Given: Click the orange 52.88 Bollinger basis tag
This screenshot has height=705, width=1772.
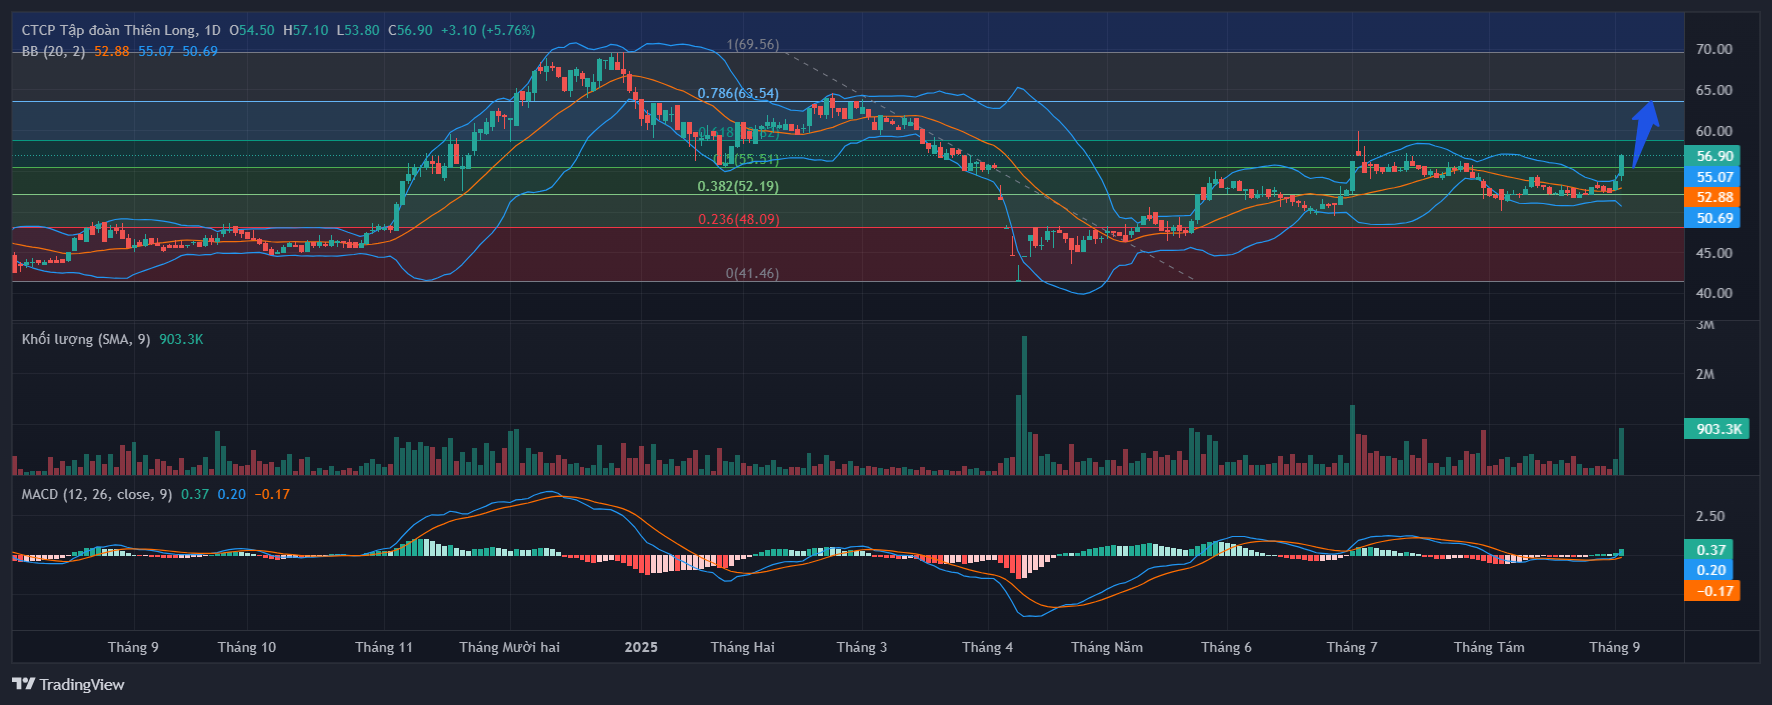Looking at the screenshot, I should click(1713, 197).
